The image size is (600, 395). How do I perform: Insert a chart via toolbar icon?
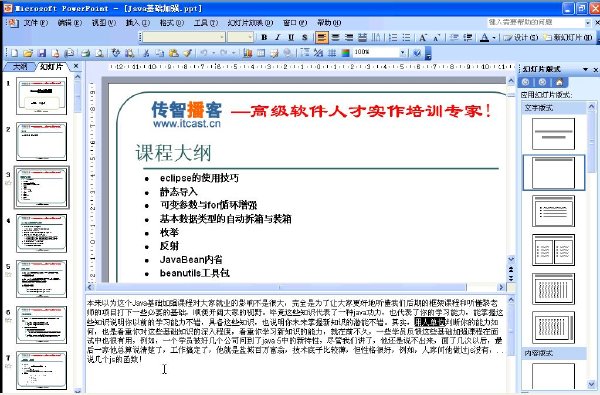click(x=248, y=53)
